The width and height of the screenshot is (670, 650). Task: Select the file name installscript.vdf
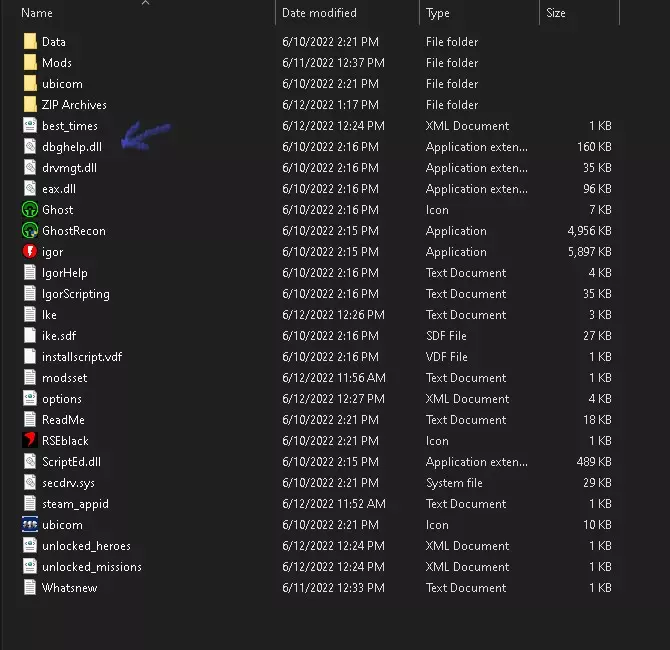tap(82, 357)
